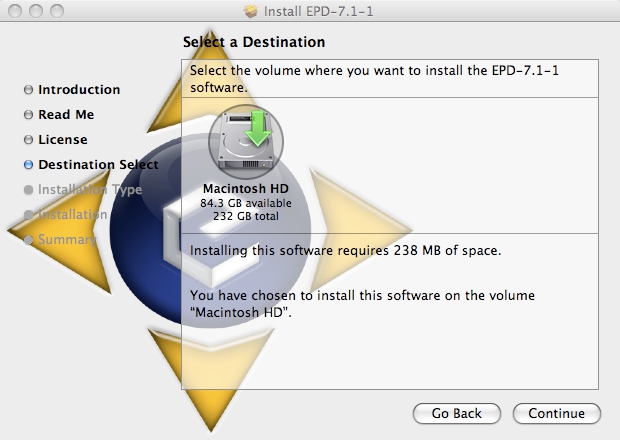
Task: Click the blue Destination Select bullet
Action: (x=28, y=164)
